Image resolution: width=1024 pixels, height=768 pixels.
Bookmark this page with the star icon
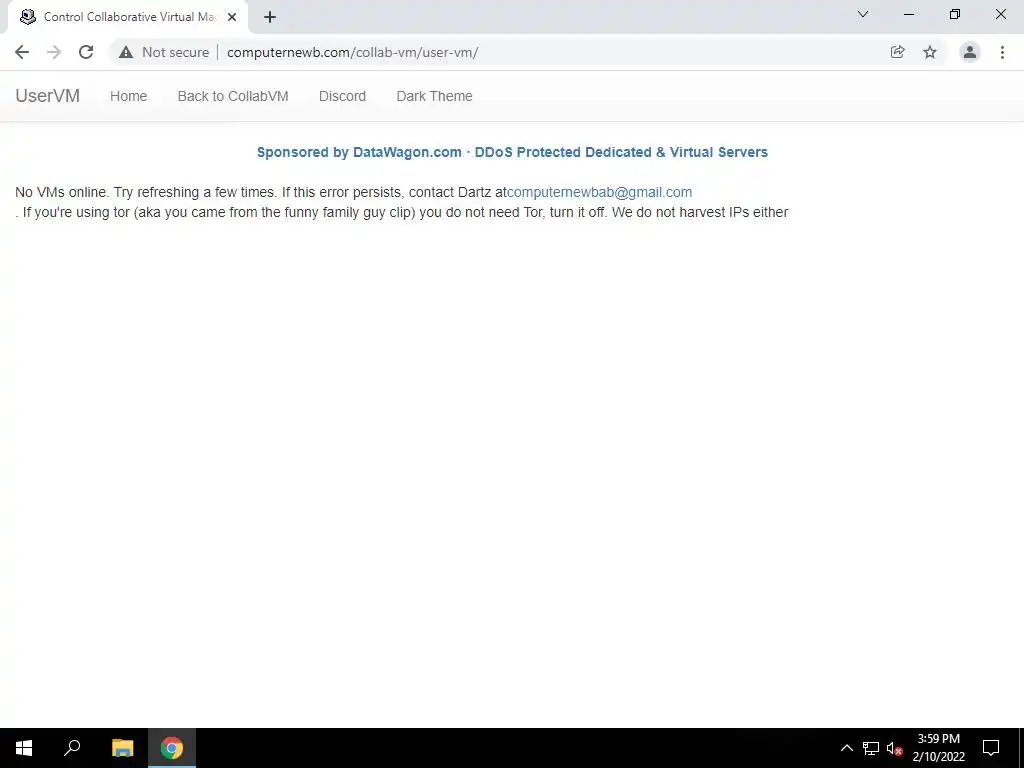coord(930,52)
